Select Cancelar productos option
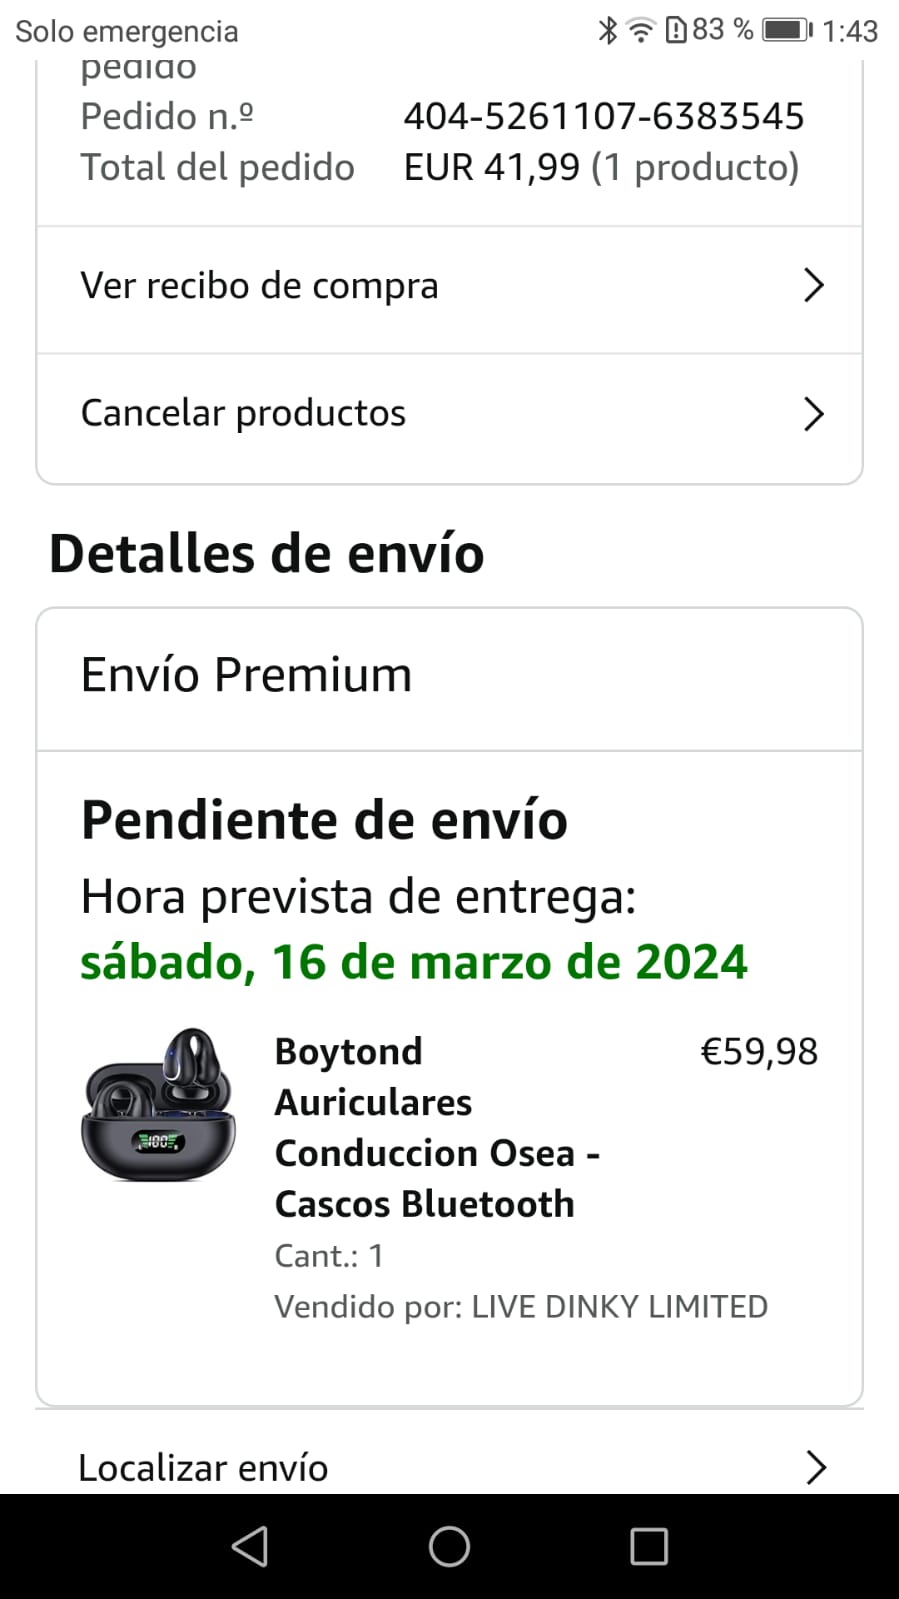Screen dimensions: 899x1599 click(x=243, y=413)
